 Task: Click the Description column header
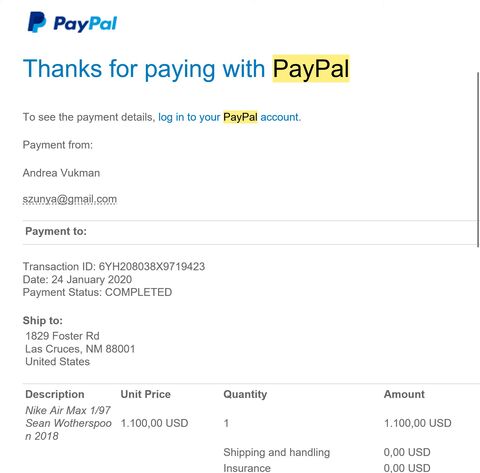click(55, 394)
